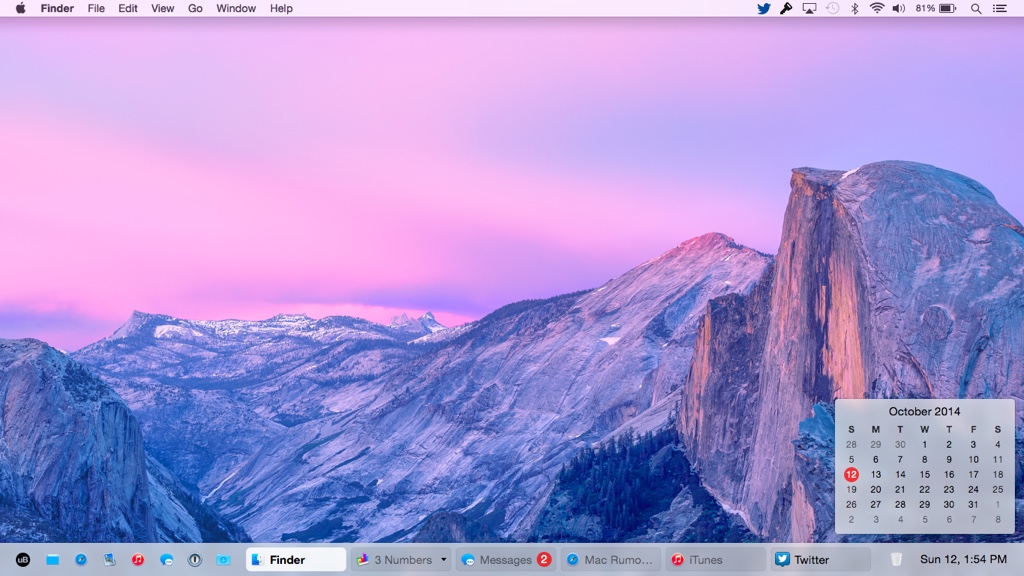Open the Notification Center list icon
The height and width of the screenshot is (576, 1024).
[x=999, y=8]
